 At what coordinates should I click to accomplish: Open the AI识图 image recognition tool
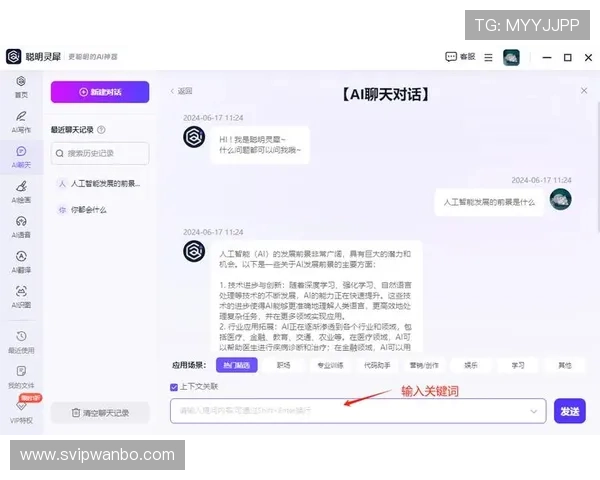21,297
